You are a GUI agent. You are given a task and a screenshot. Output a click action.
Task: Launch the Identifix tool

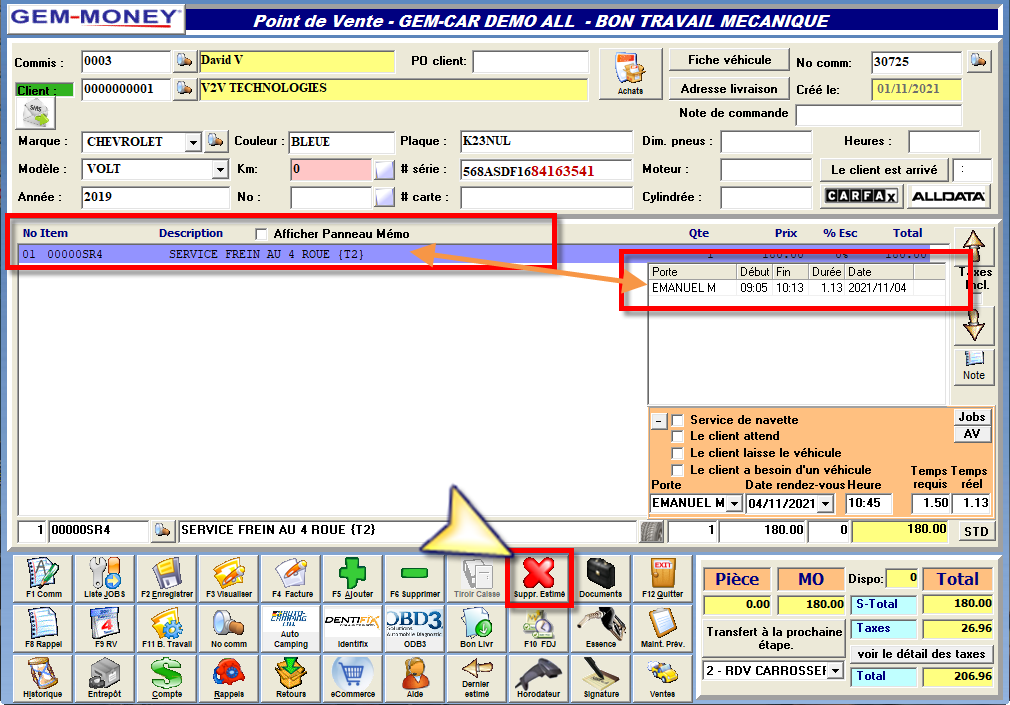(x=352, y=628)
